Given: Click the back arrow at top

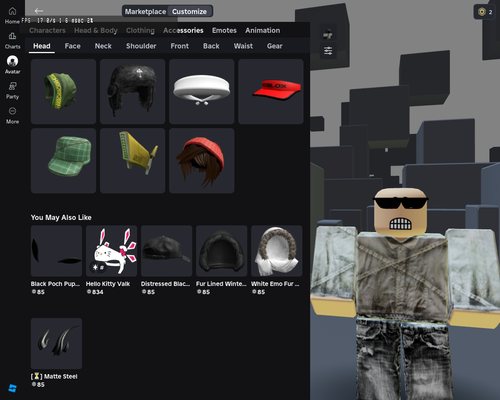Looking at the screenshot, I should 39,11.
